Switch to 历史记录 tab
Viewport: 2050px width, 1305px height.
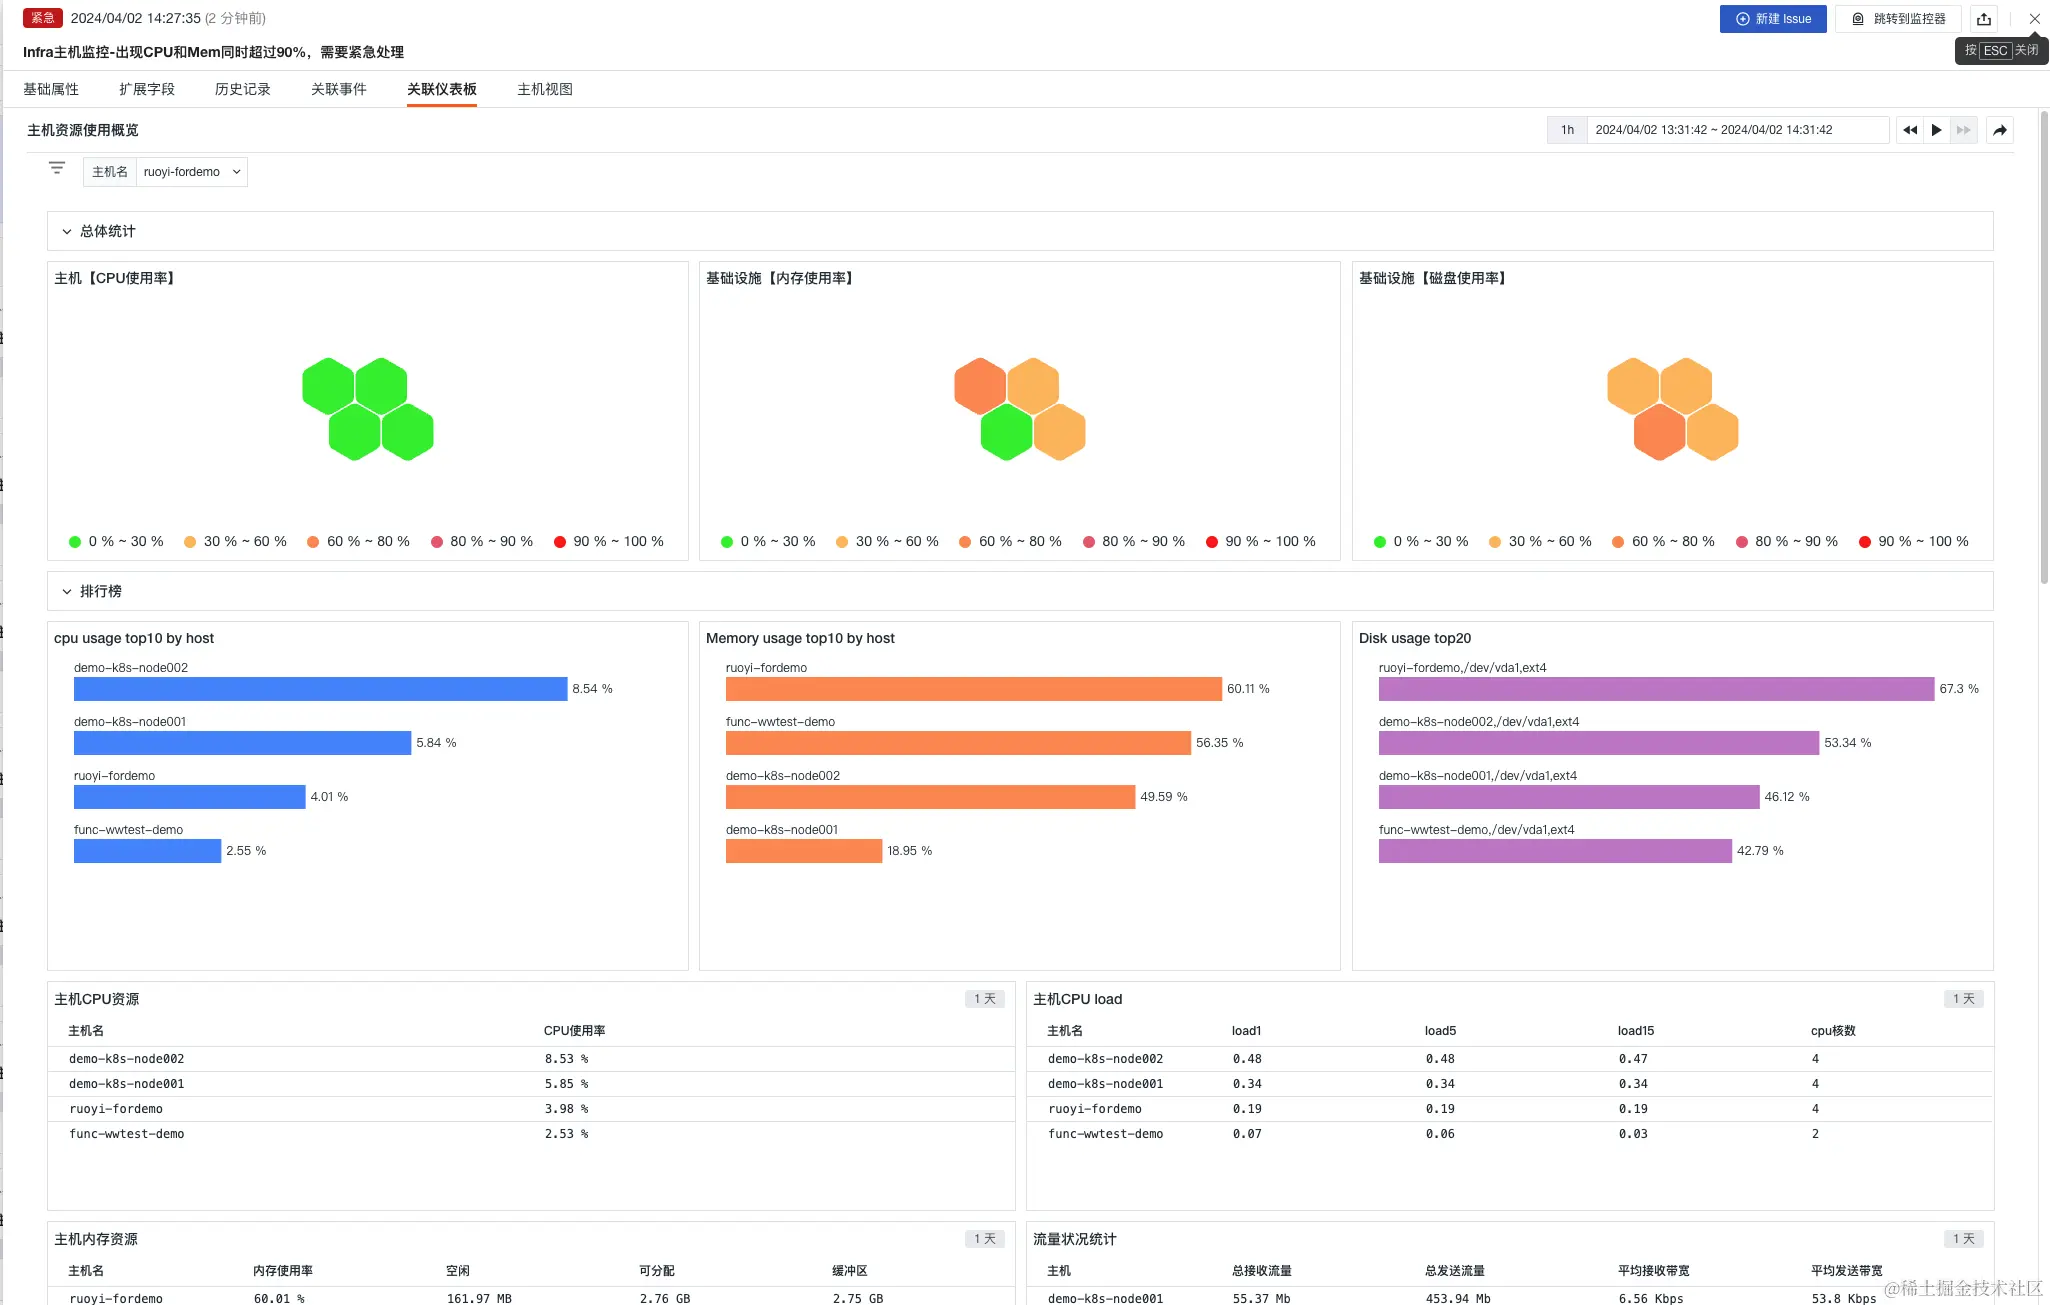click(x=242, y=89)
